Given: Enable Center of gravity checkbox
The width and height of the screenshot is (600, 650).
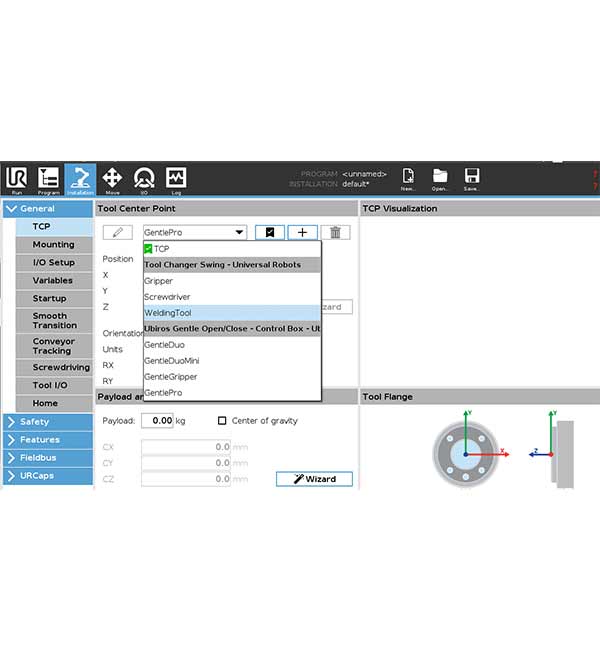Looking at the screenshot, I should click(x=222, y=421).
